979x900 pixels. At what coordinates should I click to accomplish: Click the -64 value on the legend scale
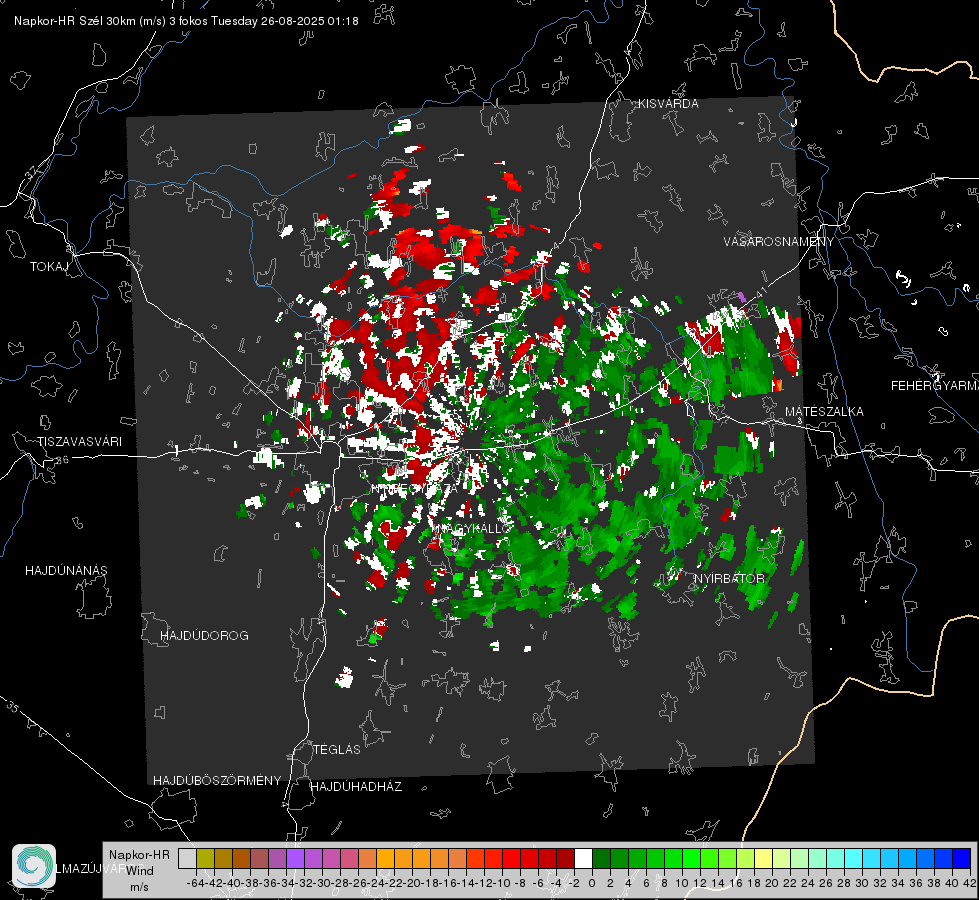coord(195,883)
